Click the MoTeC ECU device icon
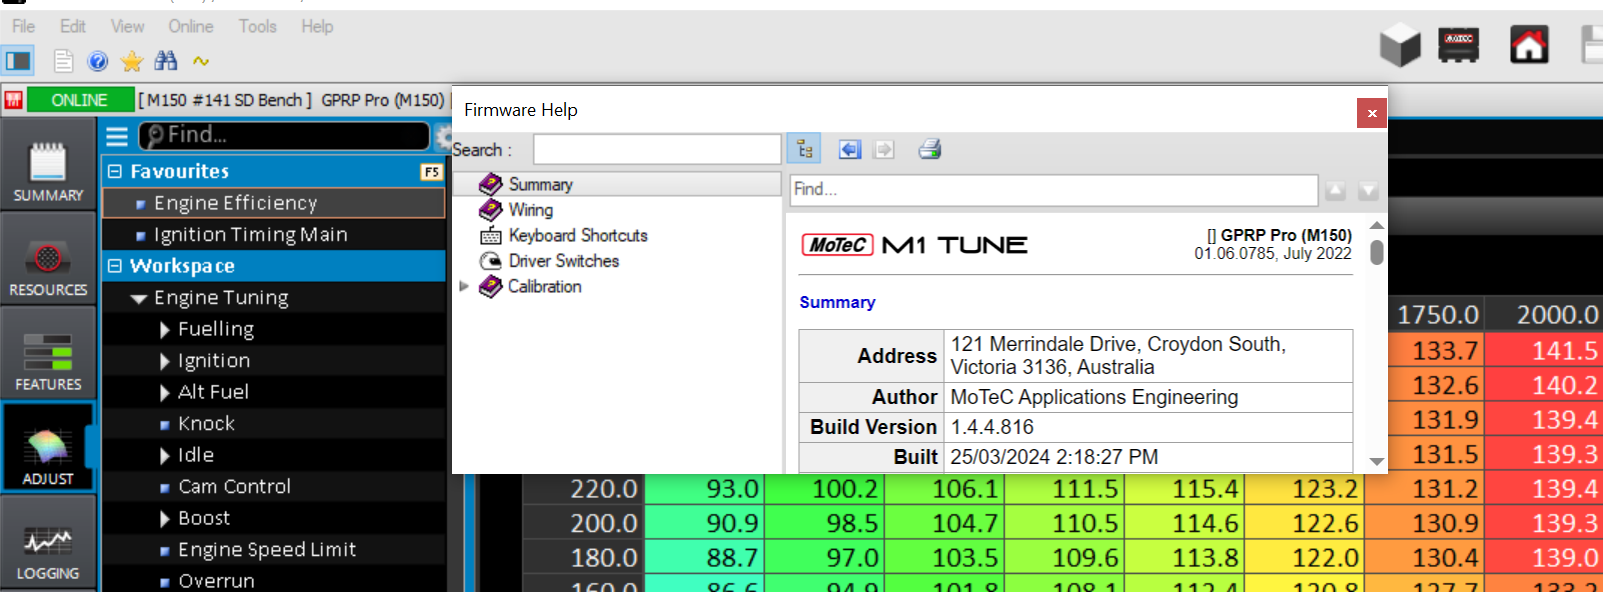The width and height of the screenshot is (1603, 592). (x=1458, y=45)
